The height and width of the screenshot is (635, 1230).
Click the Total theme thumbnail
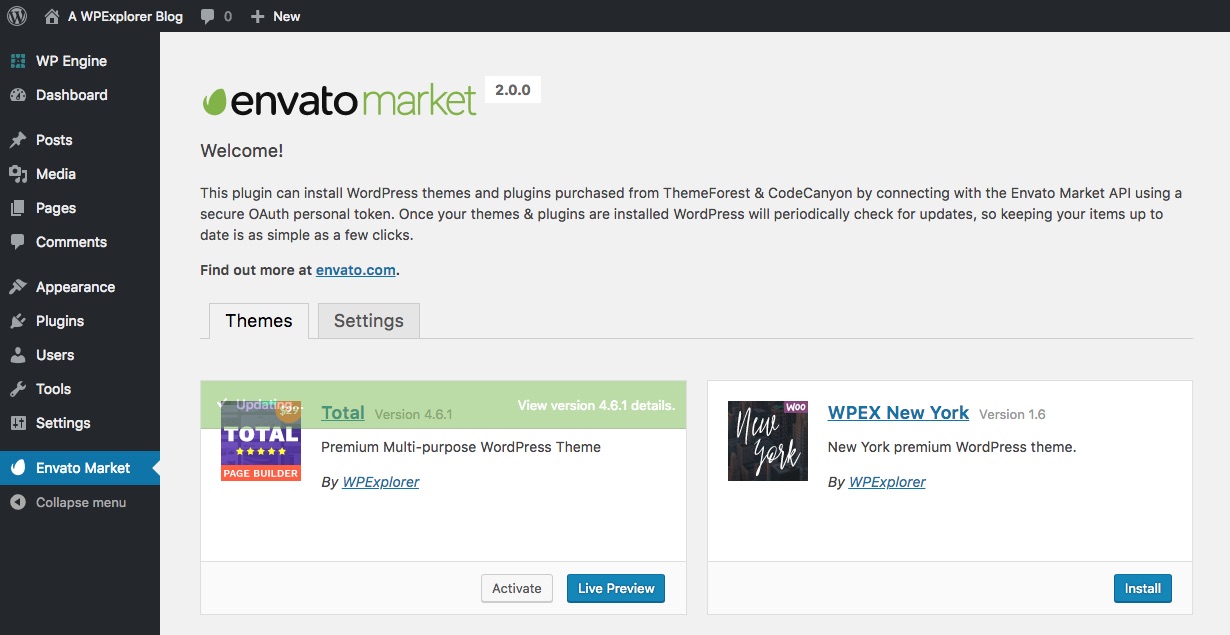[x=261, y=441]
